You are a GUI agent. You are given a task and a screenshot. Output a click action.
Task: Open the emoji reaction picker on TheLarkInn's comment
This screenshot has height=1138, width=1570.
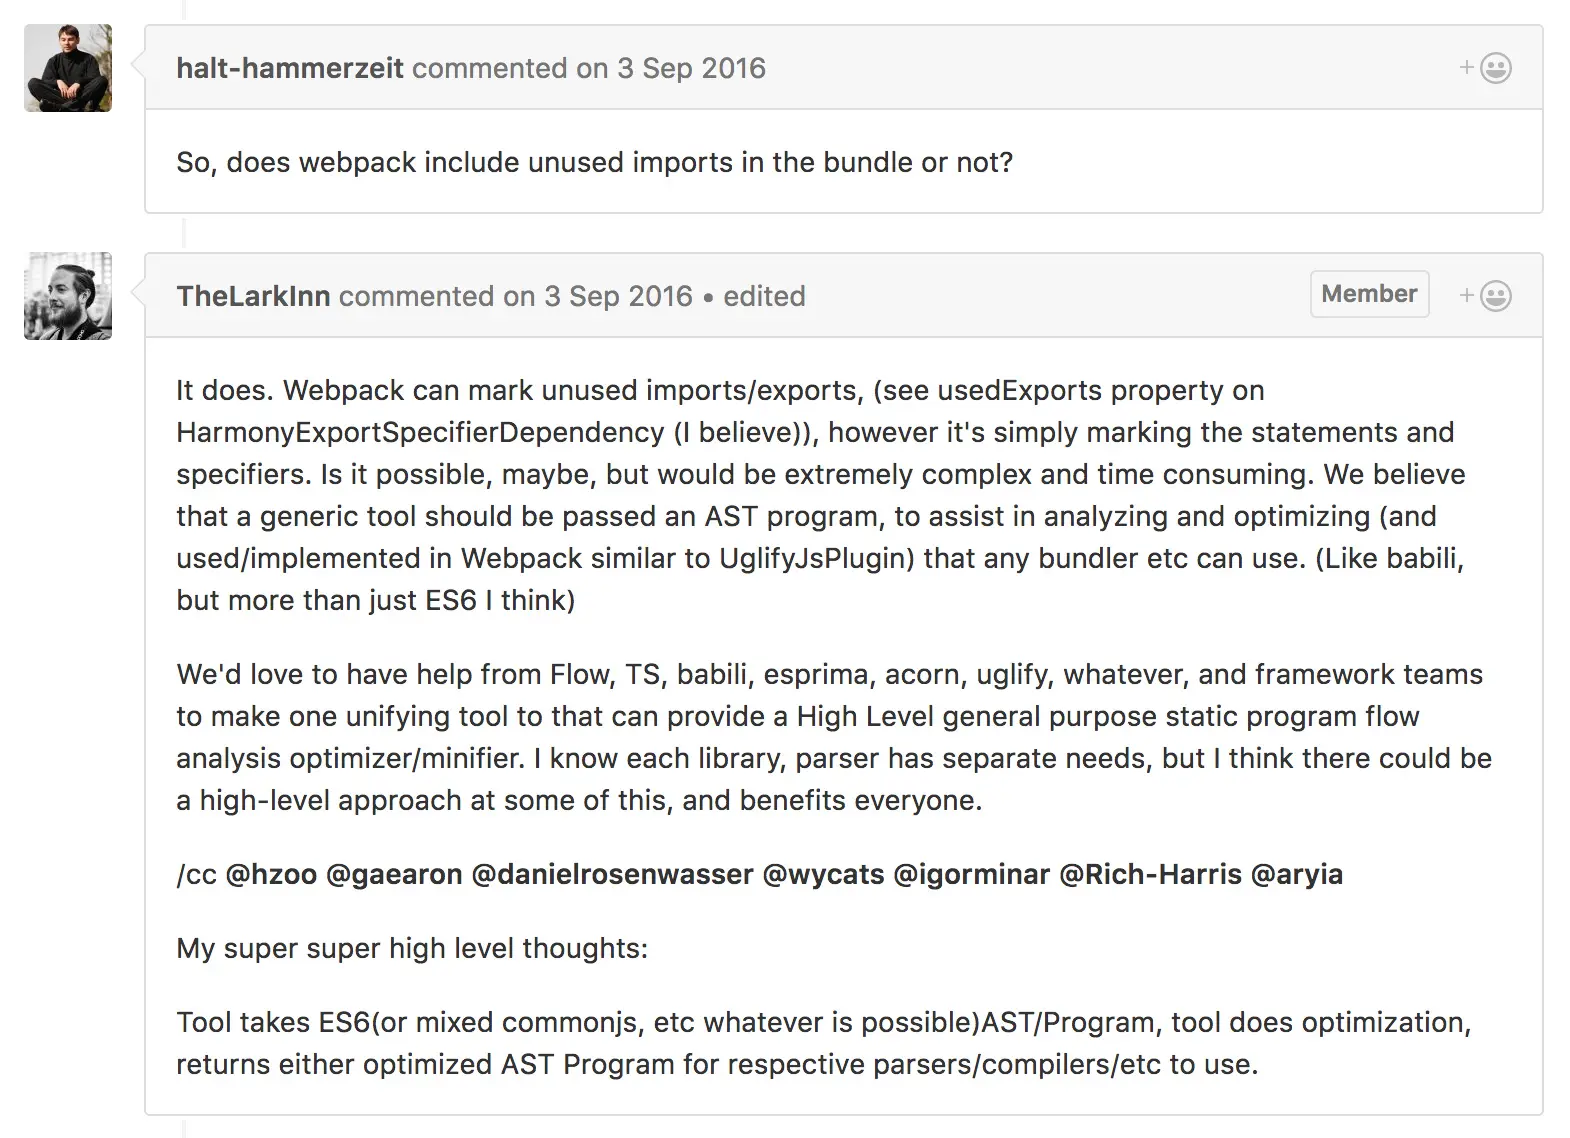1494,295
